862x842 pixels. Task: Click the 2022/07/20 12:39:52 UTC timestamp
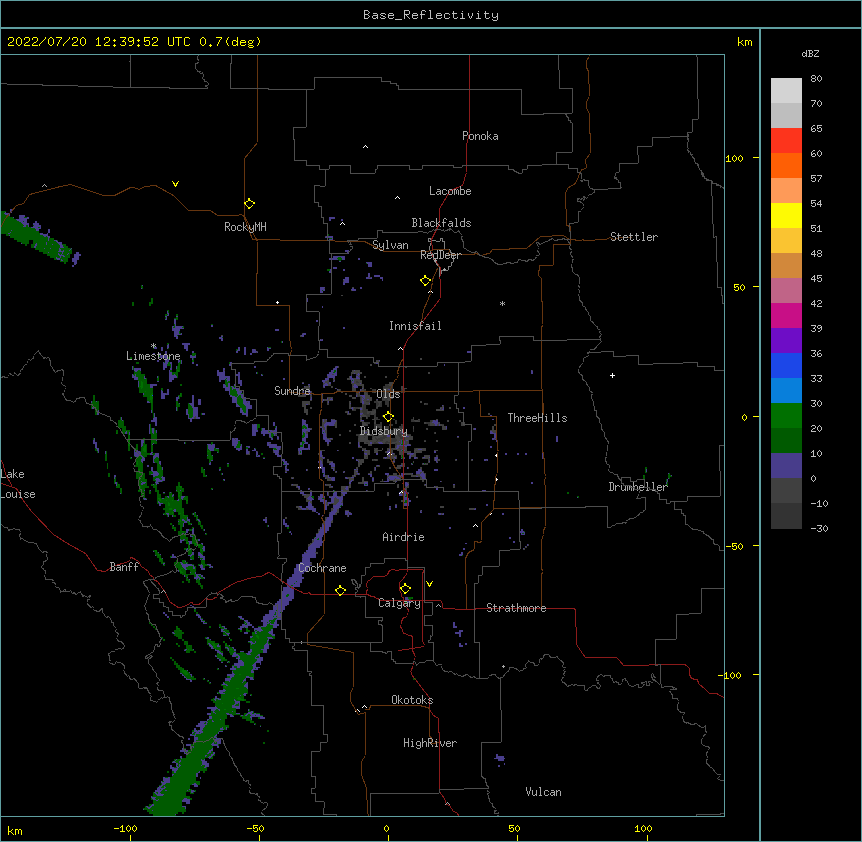pos(99,42)
